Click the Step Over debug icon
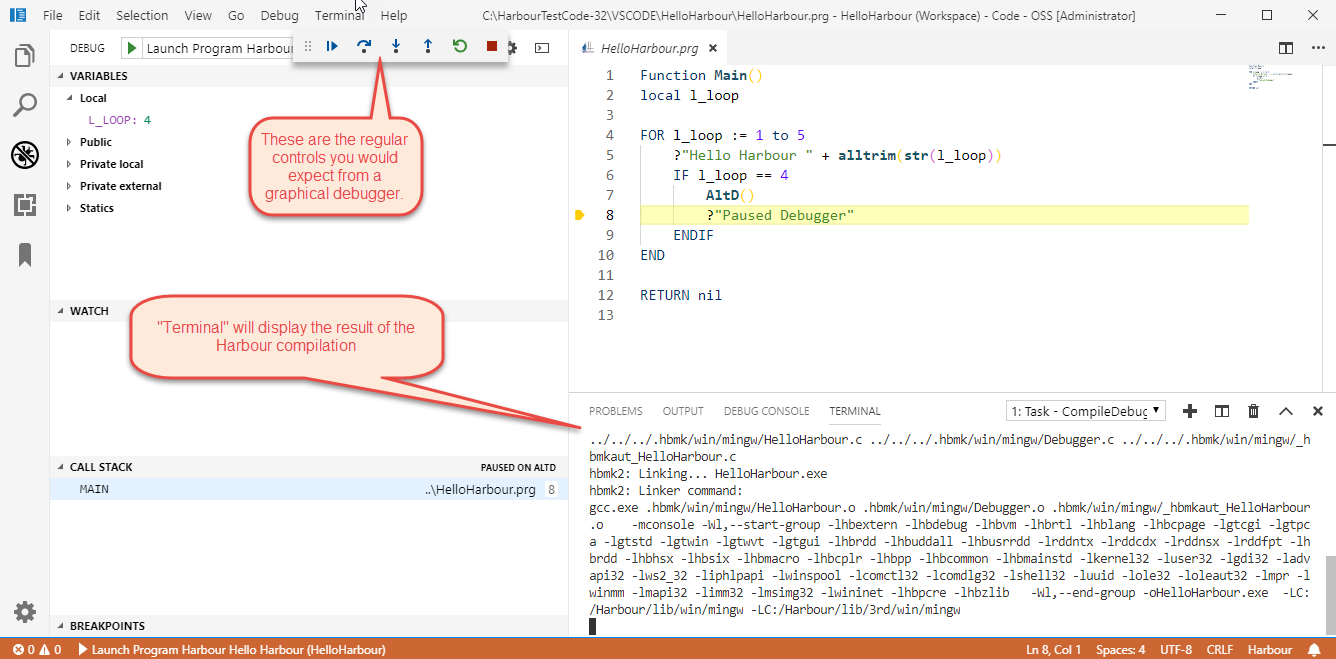Viewport: 1336px width, 659px height. (364, 46)
